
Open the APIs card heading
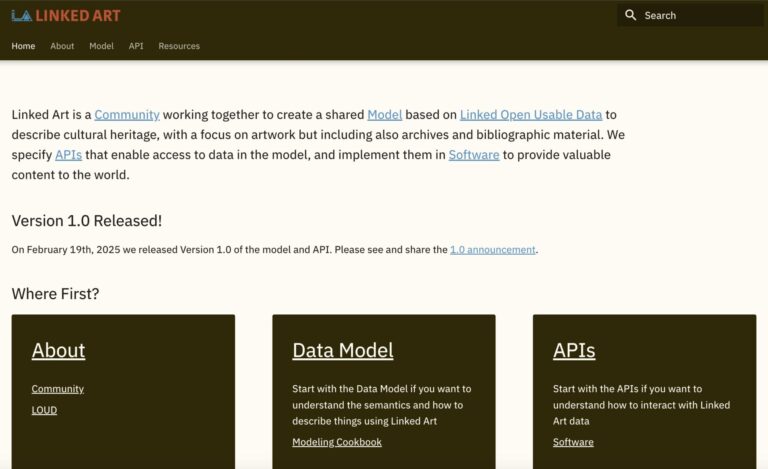pyautogui.click(x=574, y=351)
